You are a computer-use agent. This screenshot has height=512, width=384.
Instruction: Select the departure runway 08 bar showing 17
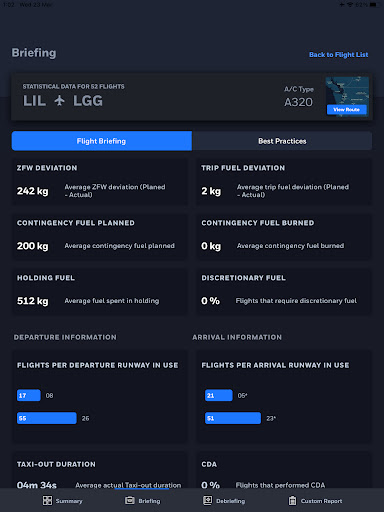[29, 395]
